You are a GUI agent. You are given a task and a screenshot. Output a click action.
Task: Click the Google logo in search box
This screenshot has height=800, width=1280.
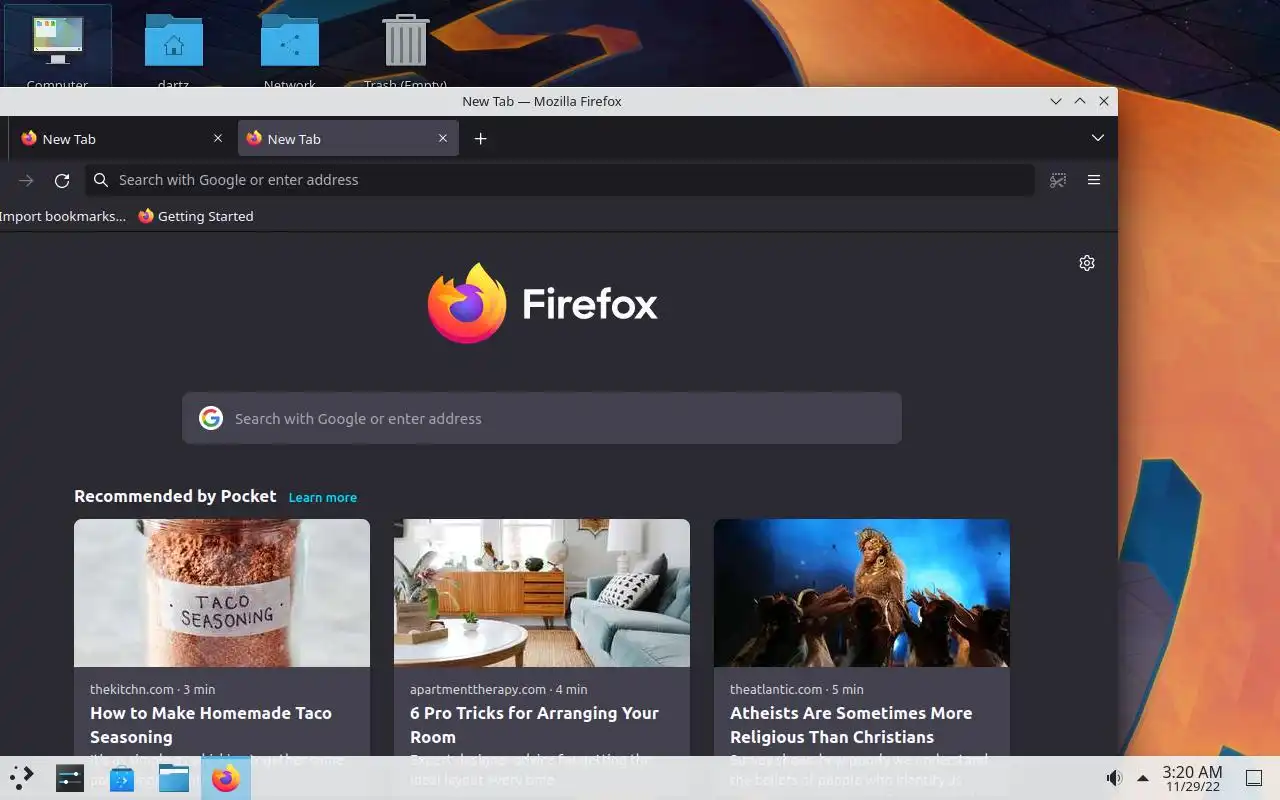(210, 418)
